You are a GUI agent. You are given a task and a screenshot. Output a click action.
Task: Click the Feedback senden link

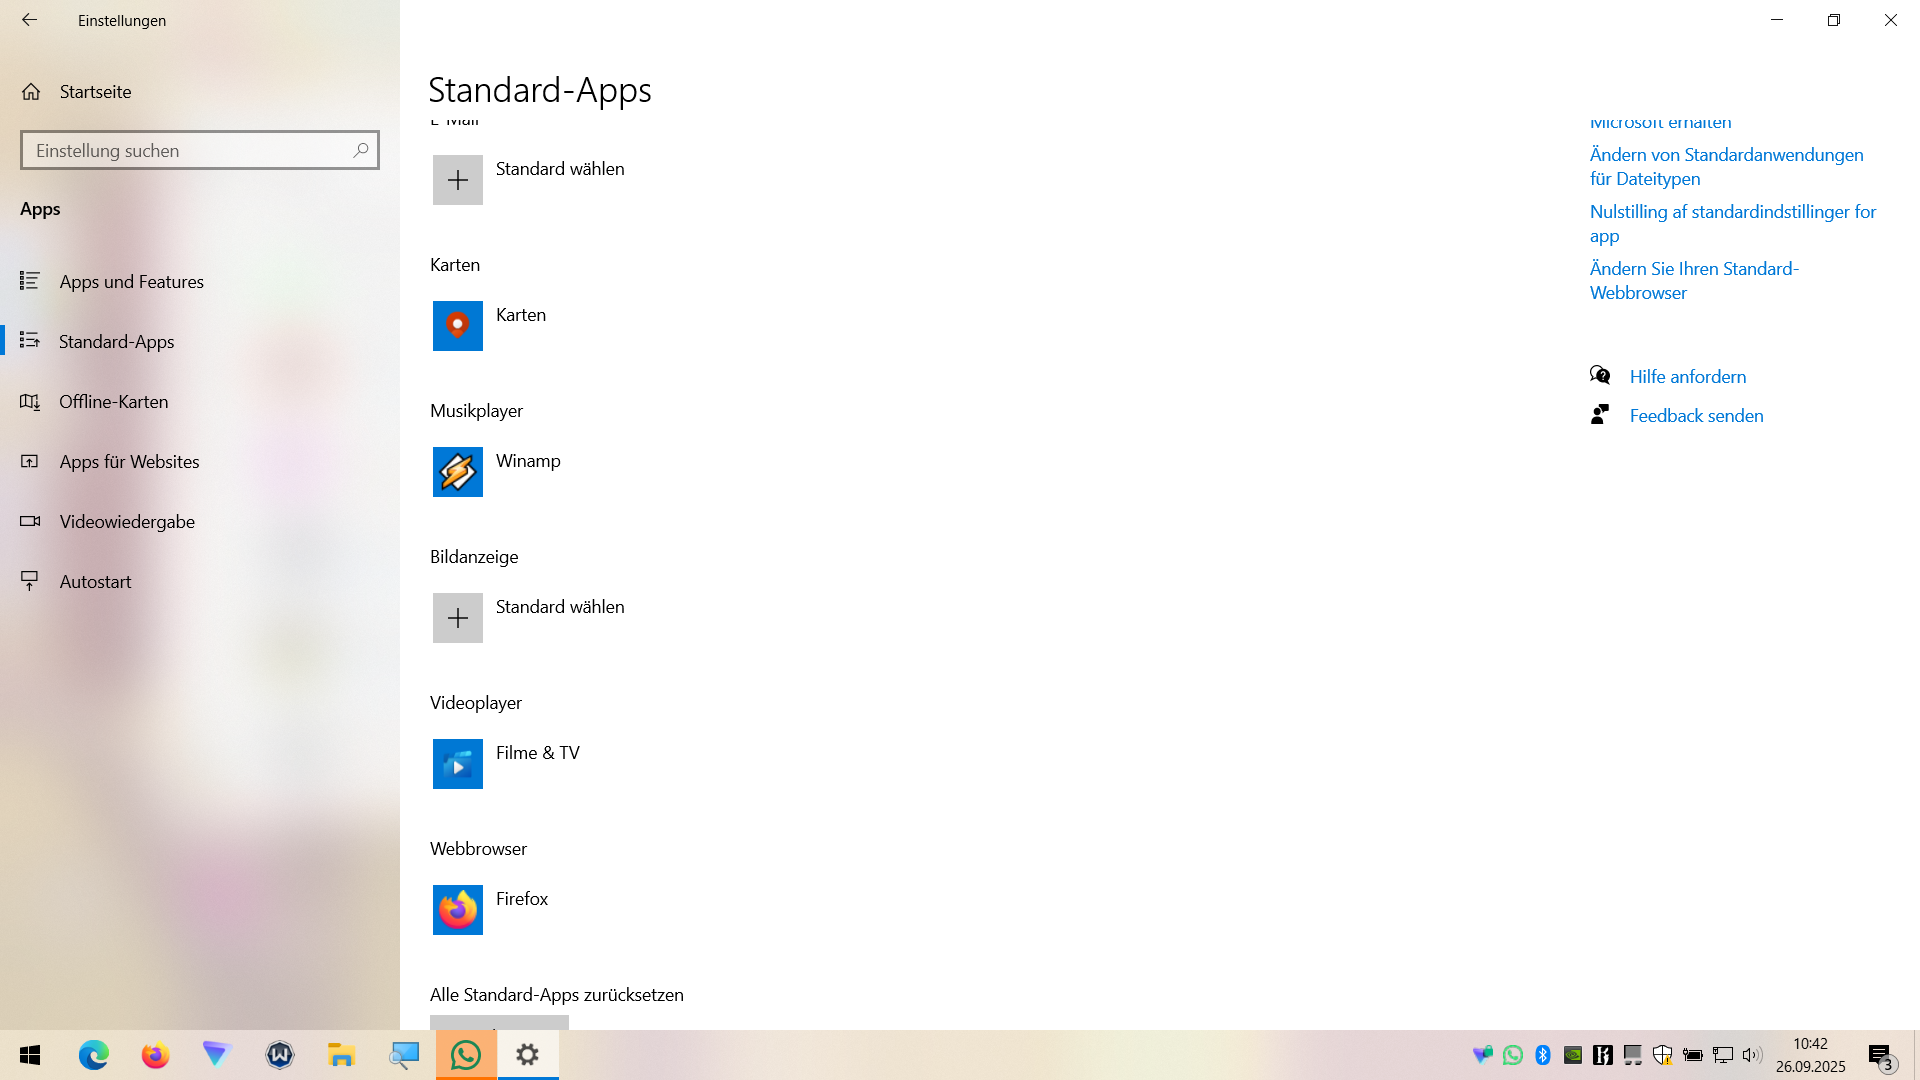click(1696, 416)
